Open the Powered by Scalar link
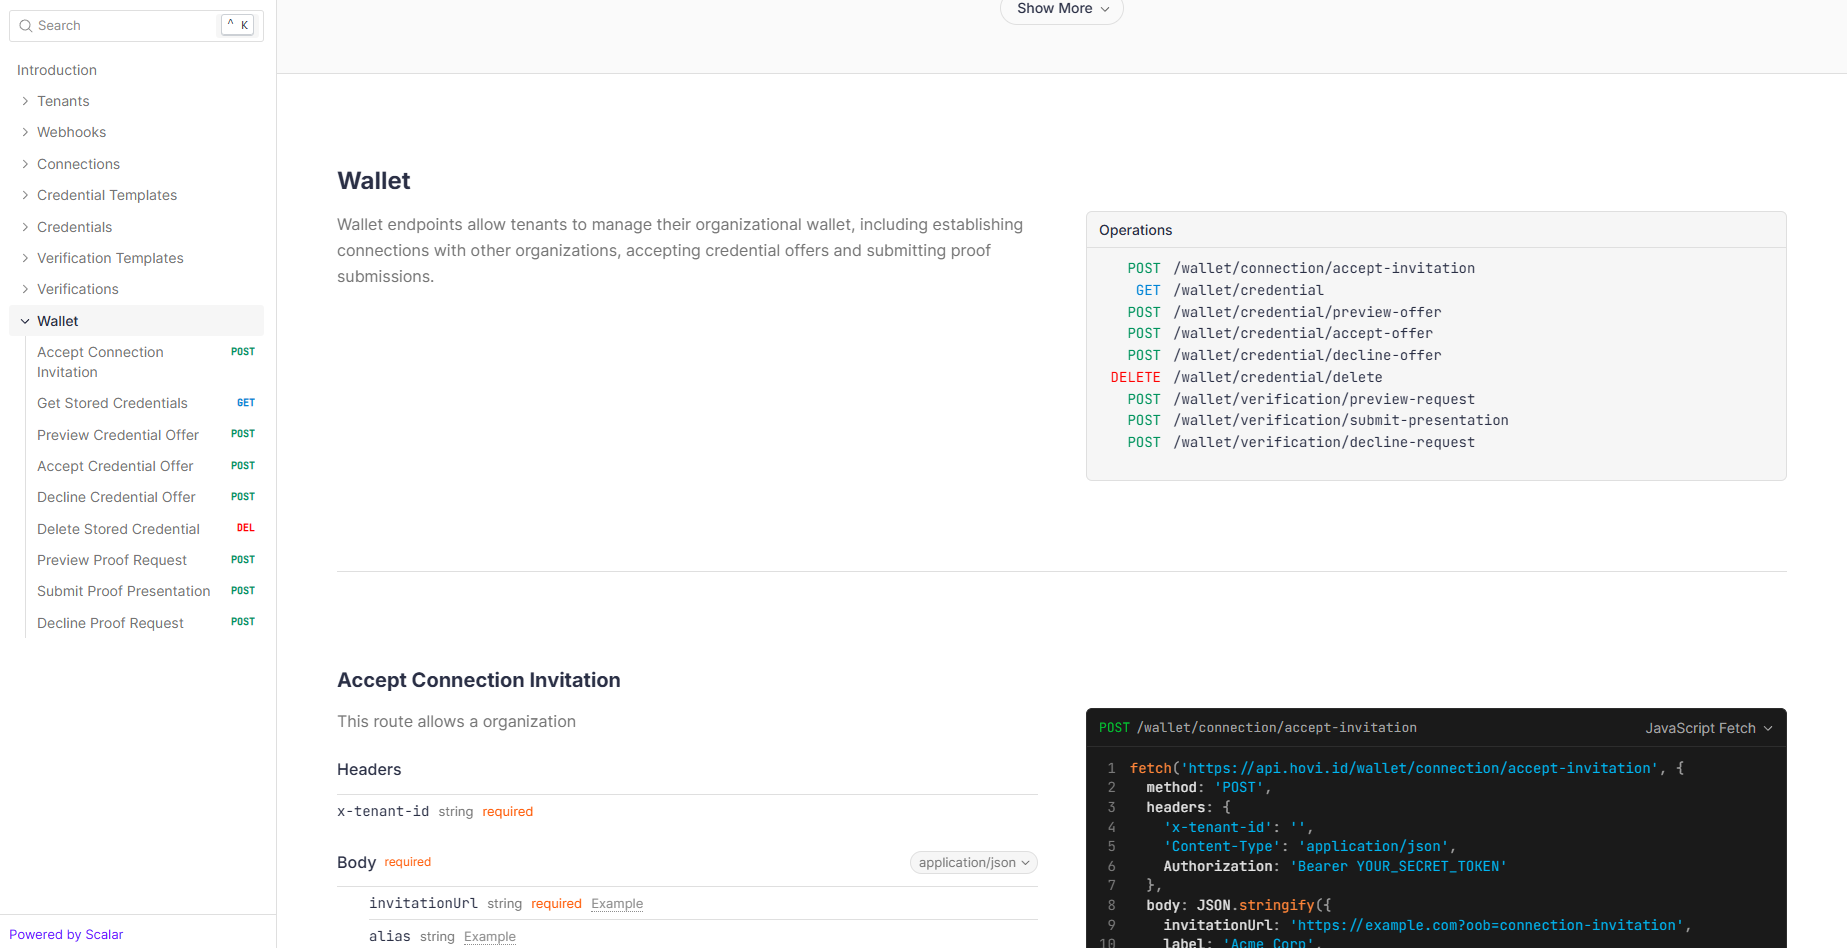Screen dimensions: 1847x948 66,934
